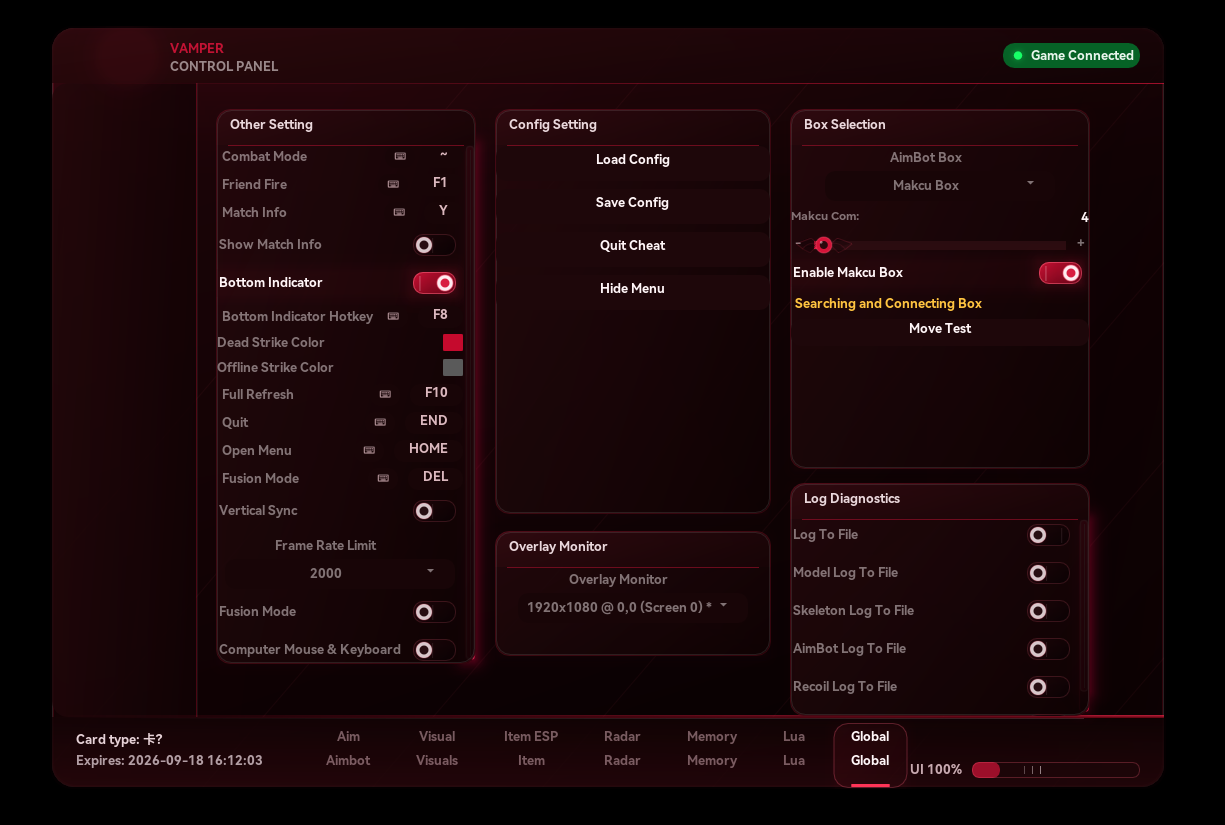Image resolution: width=1225 pixels, height=825 pixels.
Task: Click the HOME hotkey value for Open Menu
Action: [x=428, y=449]
